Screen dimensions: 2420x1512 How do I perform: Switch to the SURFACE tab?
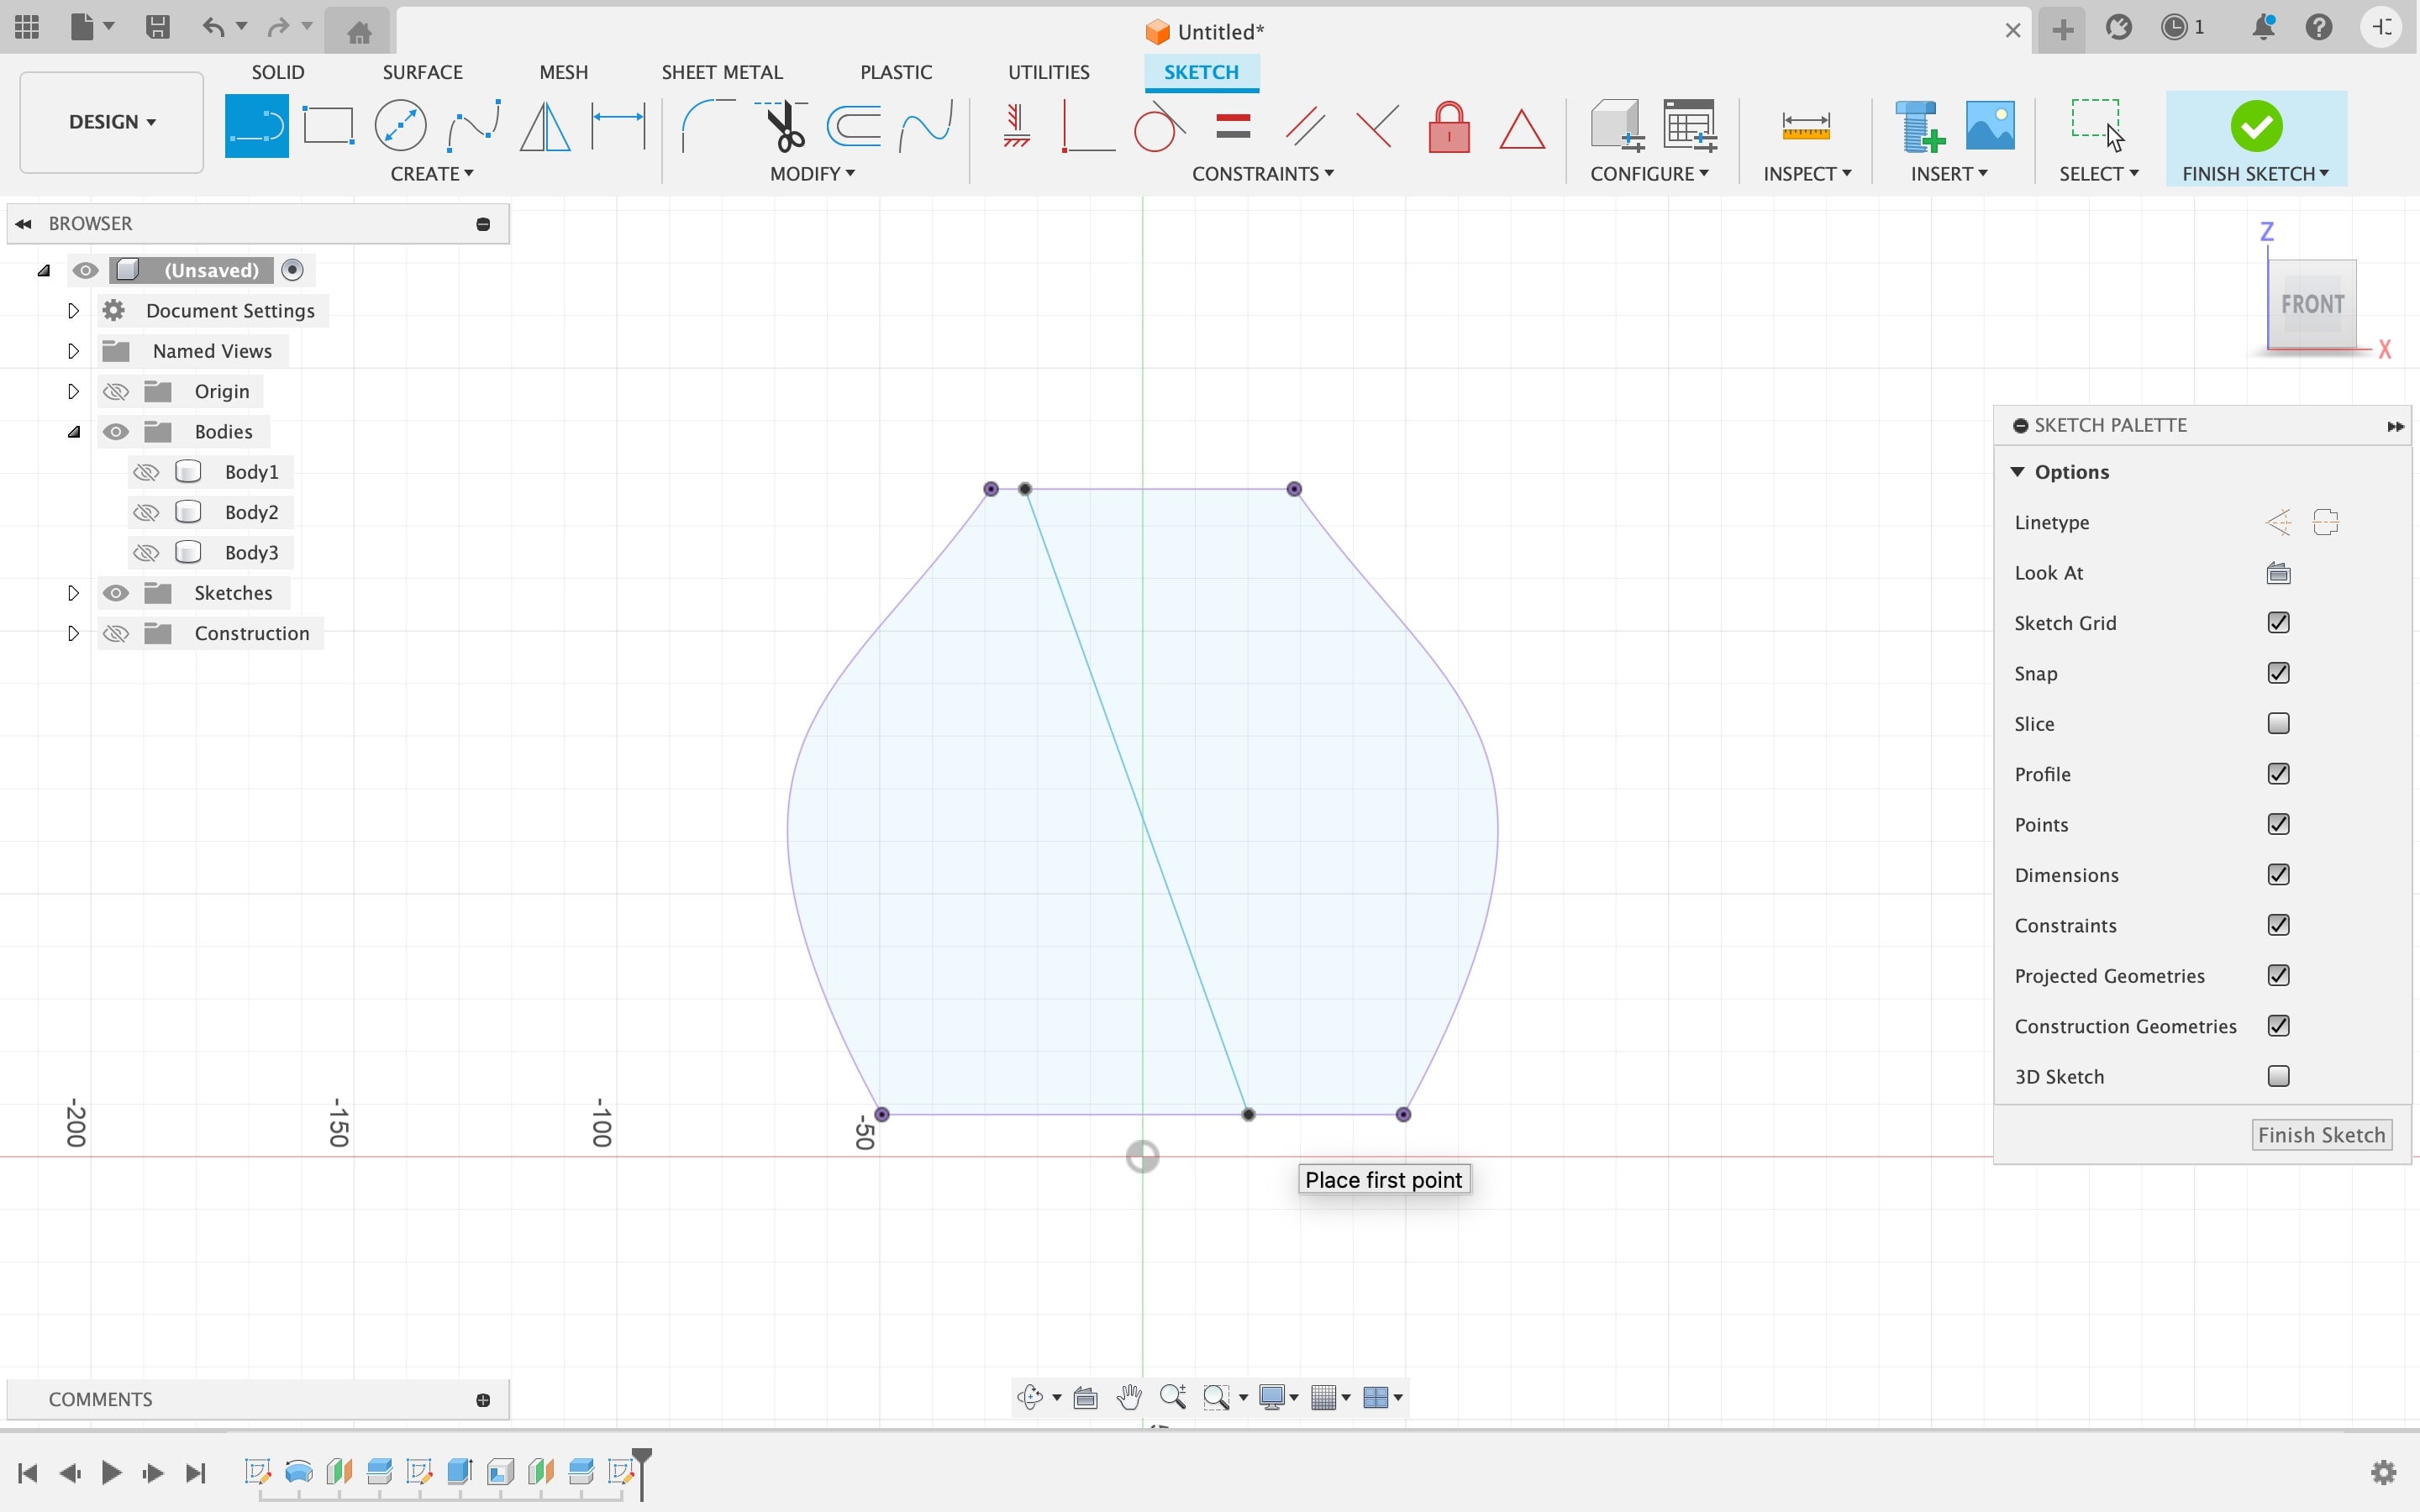tap(422, 72)
